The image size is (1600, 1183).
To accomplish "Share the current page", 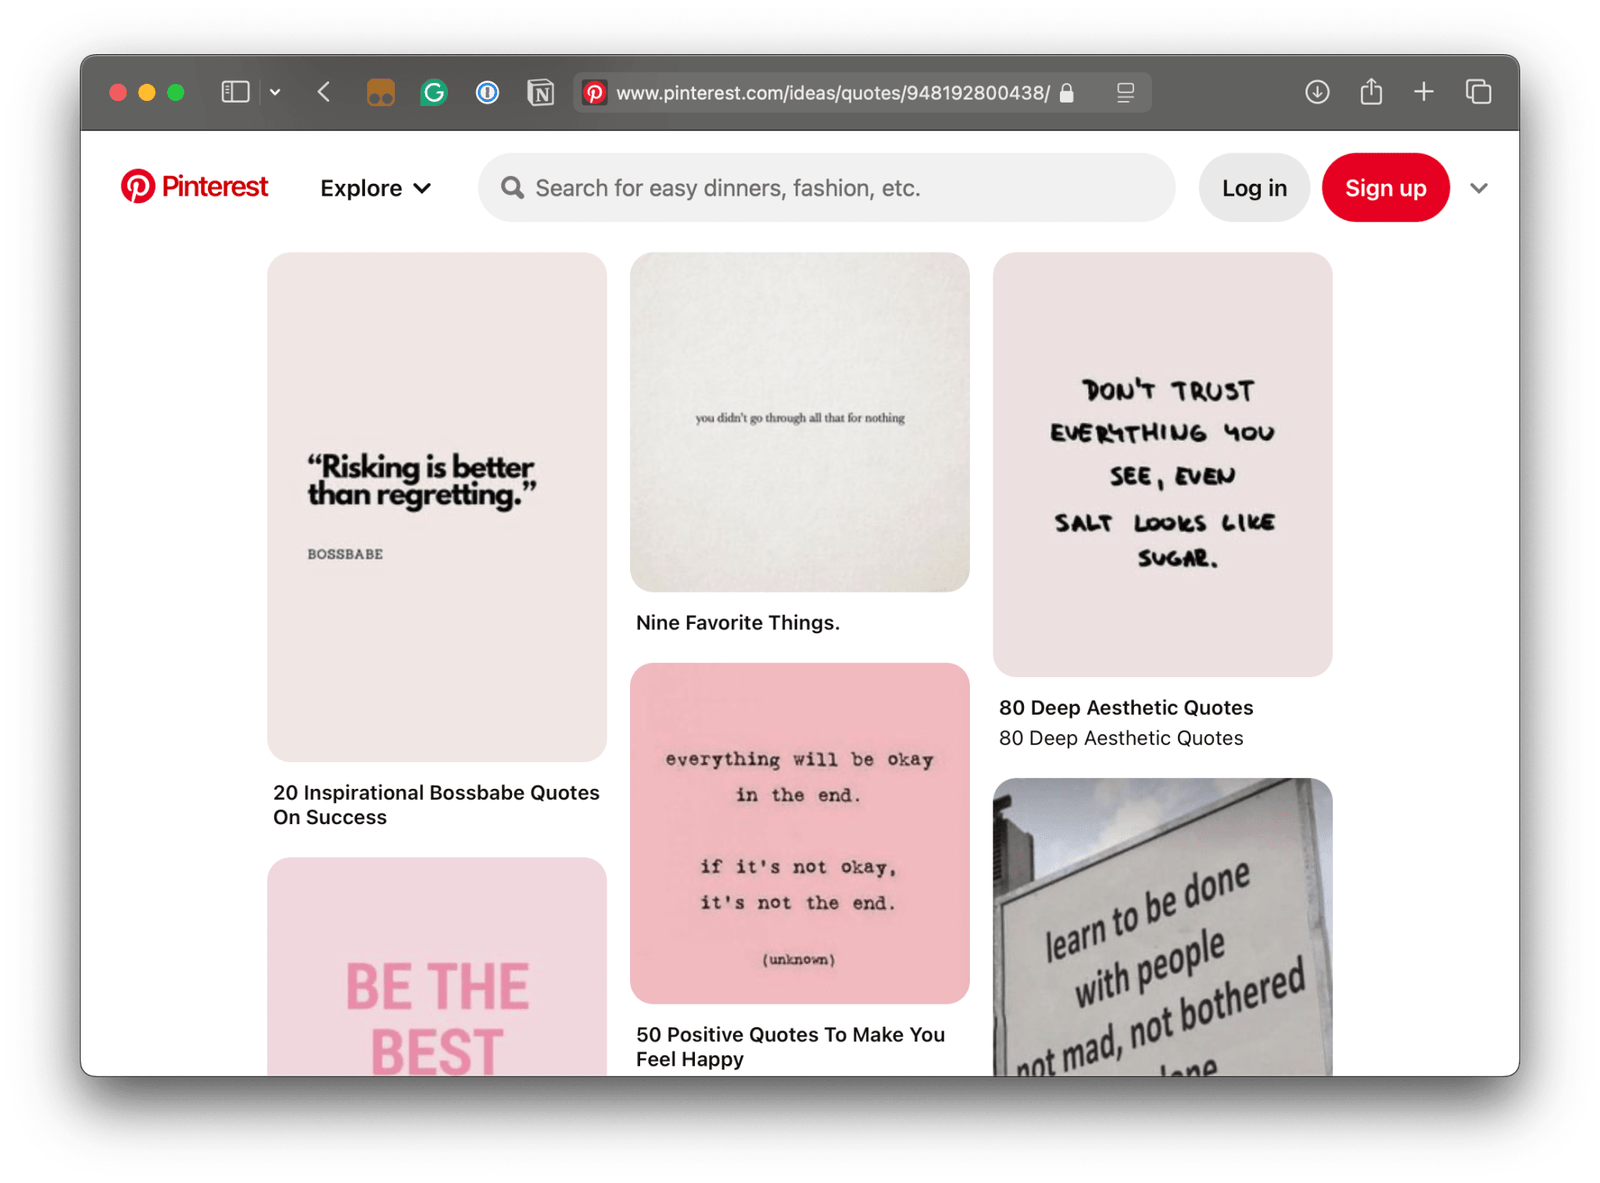I will (x=1371, y=92).
